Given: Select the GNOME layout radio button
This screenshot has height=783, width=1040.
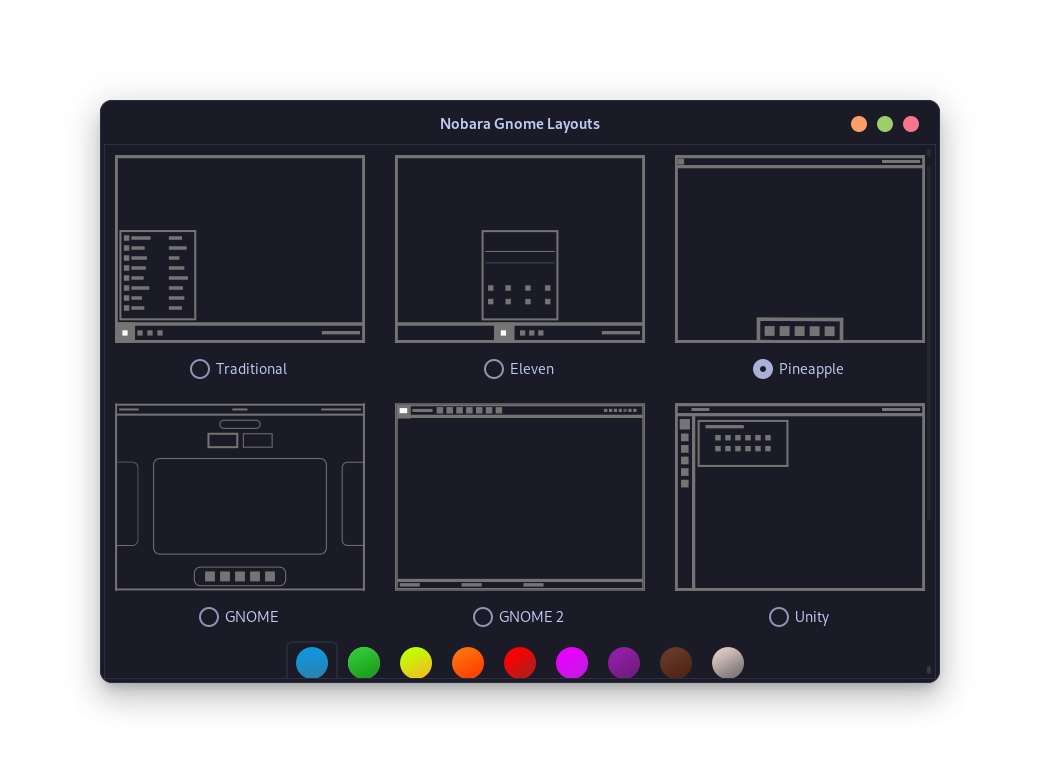Looking at the screenshot, I should (x=209, y=617).
